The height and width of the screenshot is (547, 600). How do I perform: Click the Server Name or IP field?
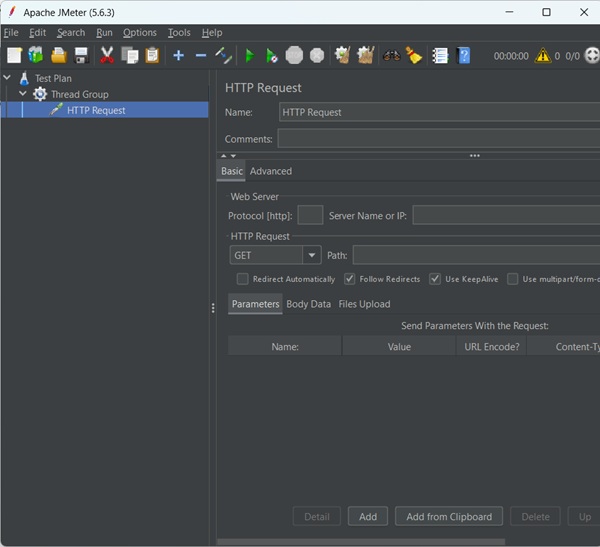coord(506,215)
